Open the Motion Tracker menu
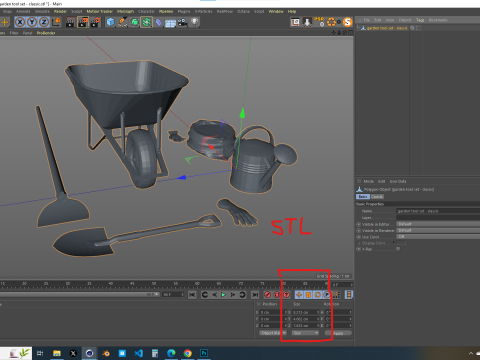 100,11
